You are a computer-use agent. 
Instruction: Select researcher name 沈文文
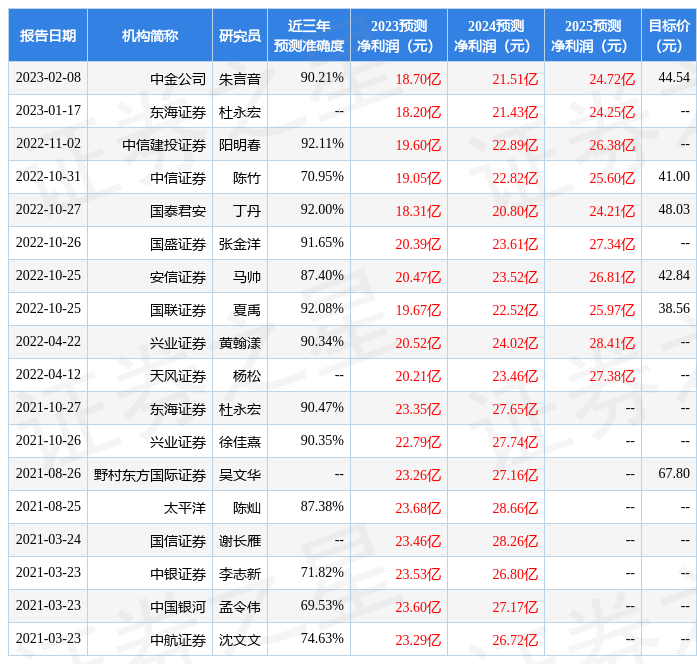(x=240, y=640)
